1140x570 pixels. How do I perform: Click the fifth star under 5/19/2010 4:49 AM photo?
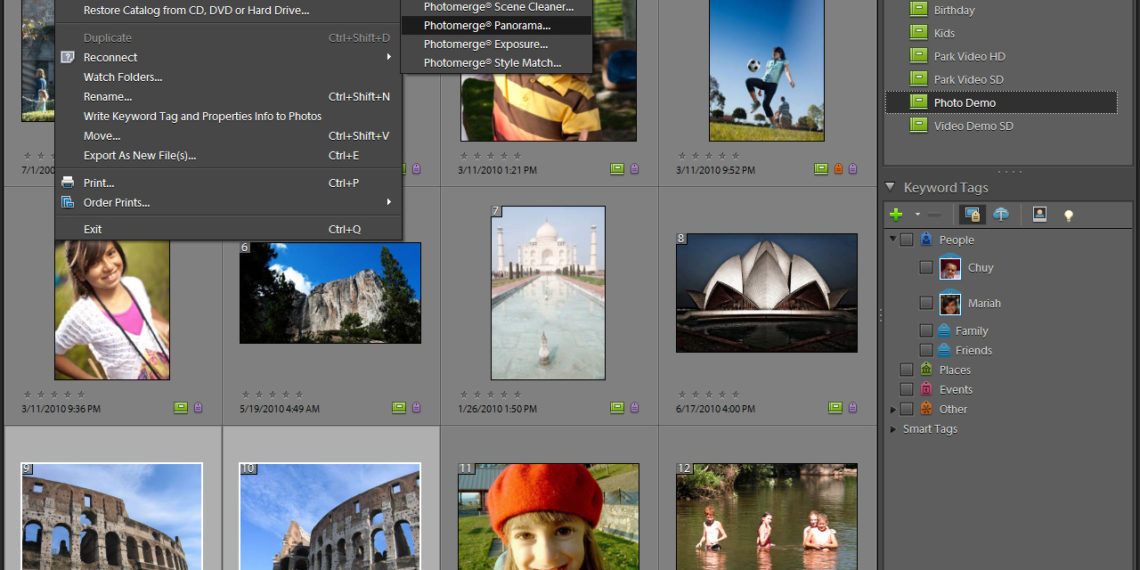[299, 394]
